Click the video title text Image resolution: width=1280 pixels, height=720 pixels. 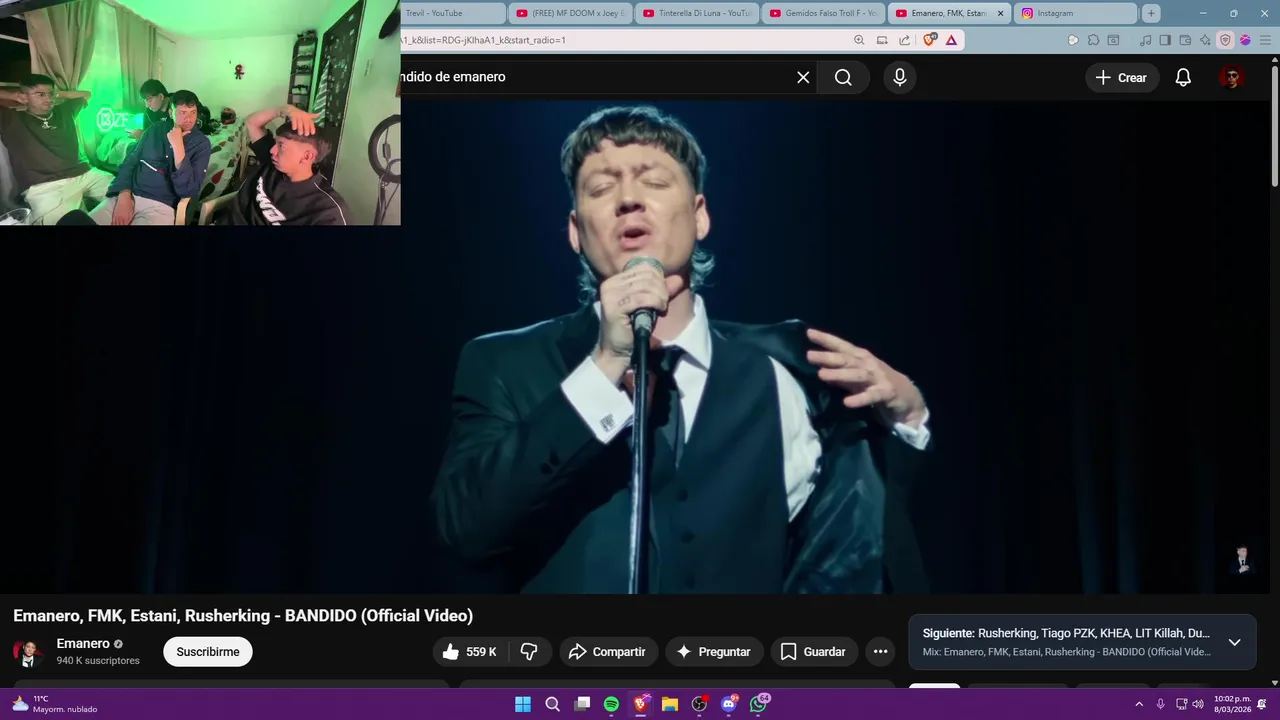[243, 616]
